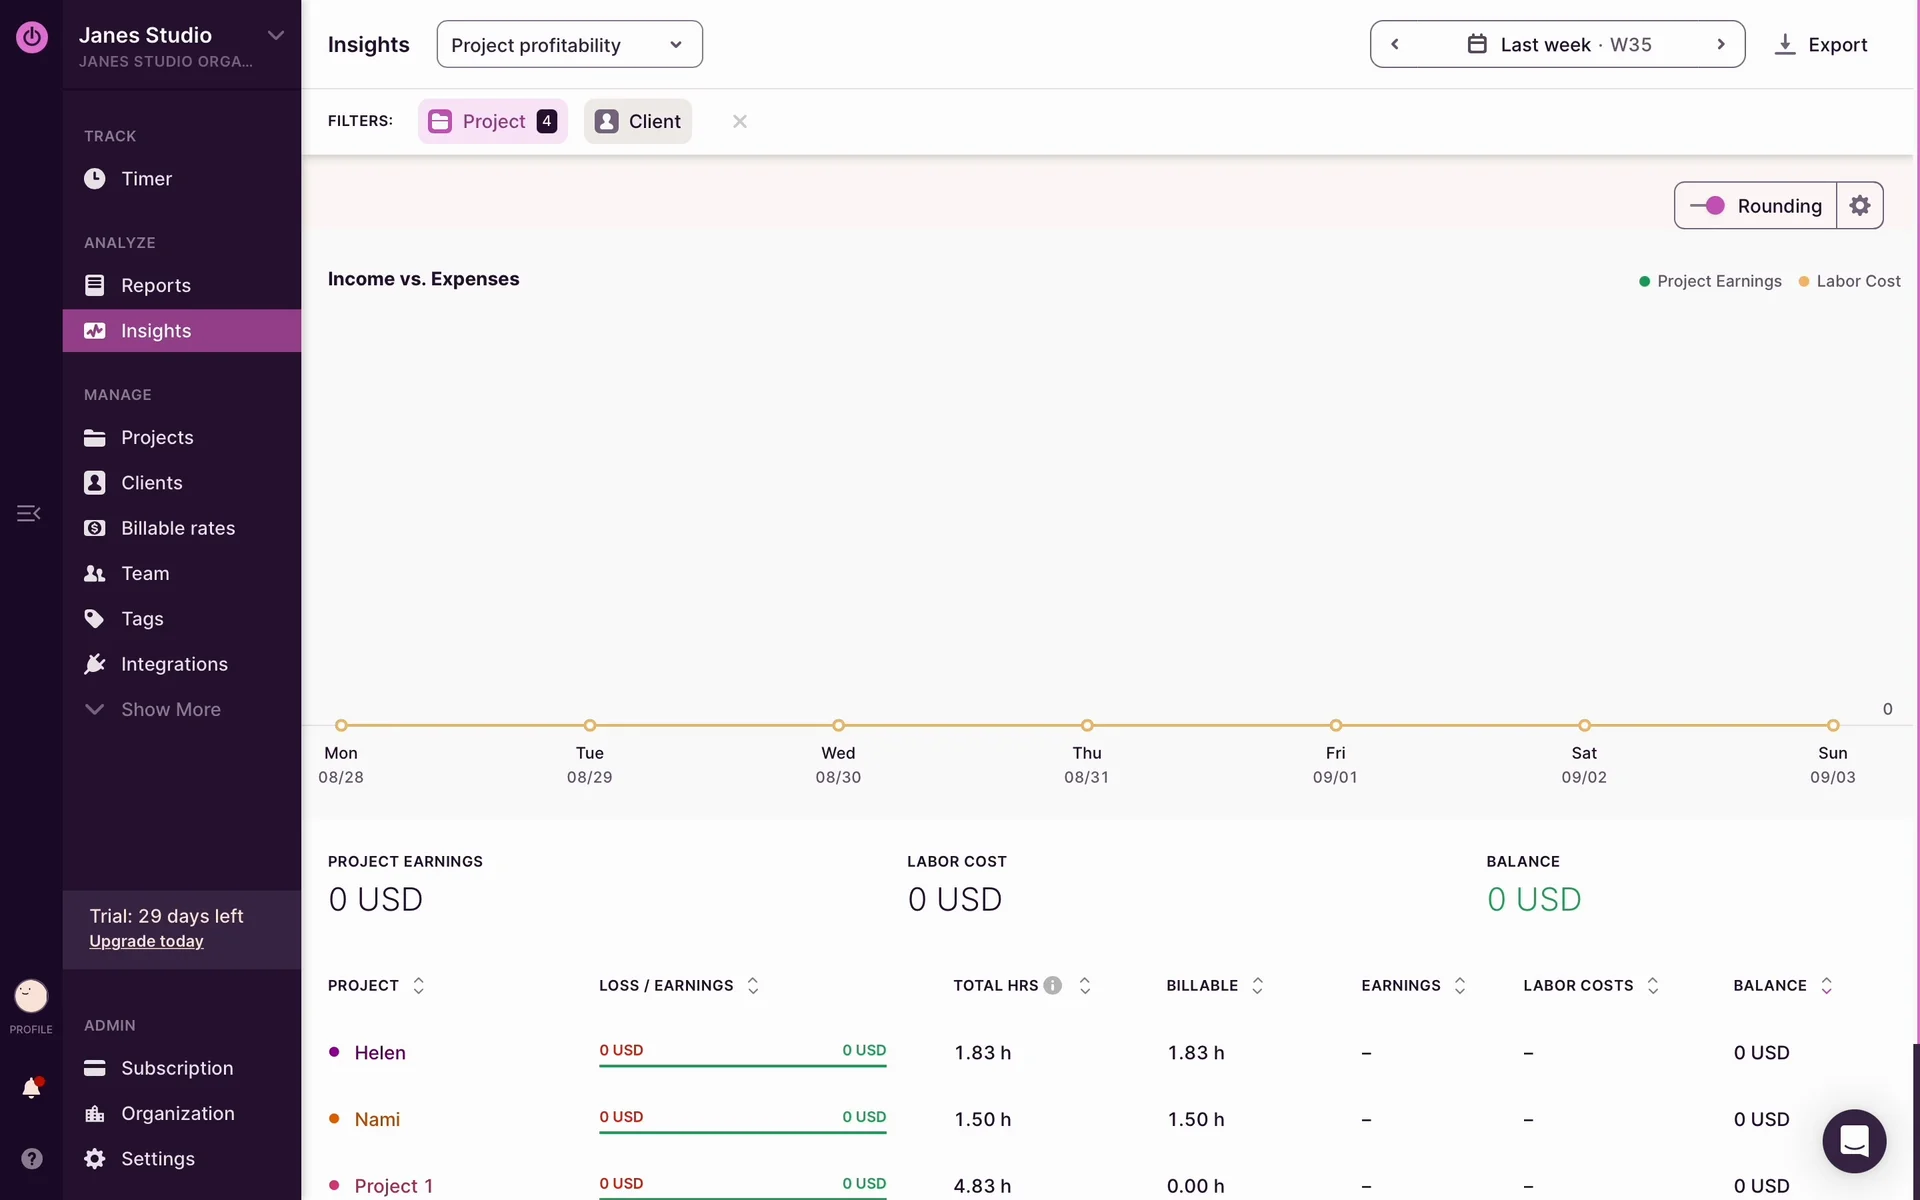Open the chat support bubble
The width and height of the screenshot is (1920, 1200).
[x=1853, y=1140]
